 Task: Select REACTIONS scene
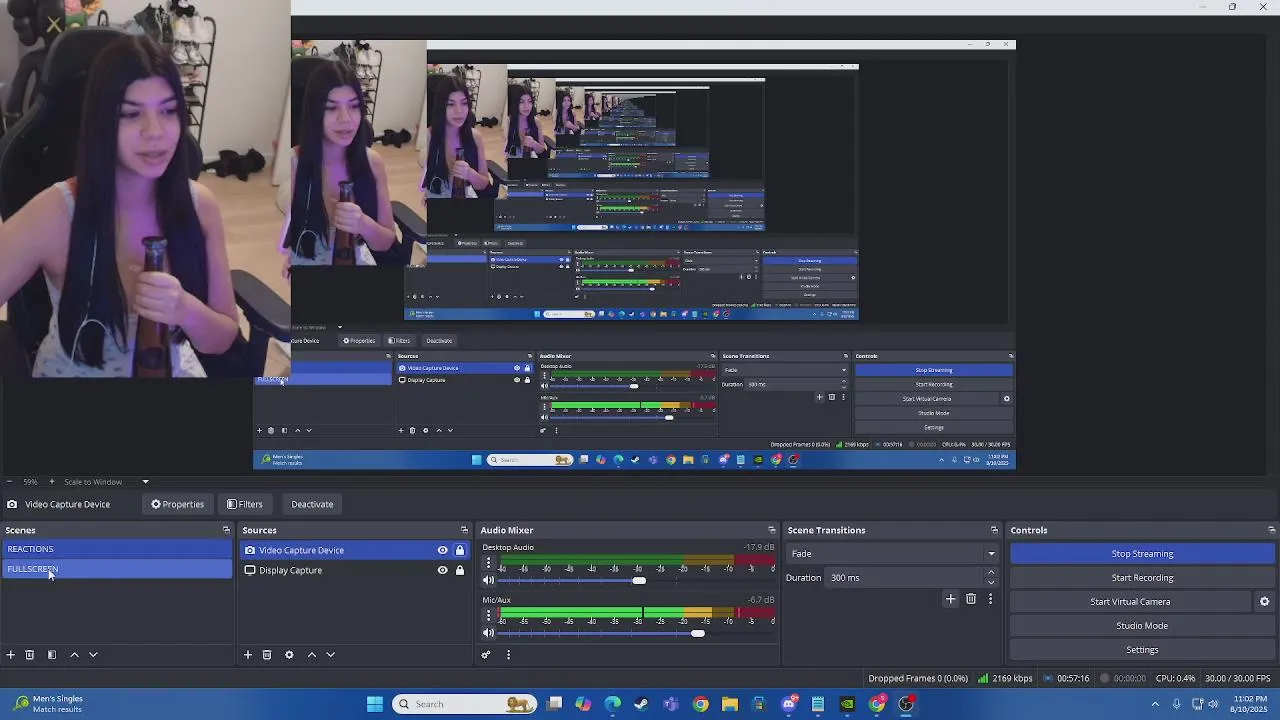[117, 549]
